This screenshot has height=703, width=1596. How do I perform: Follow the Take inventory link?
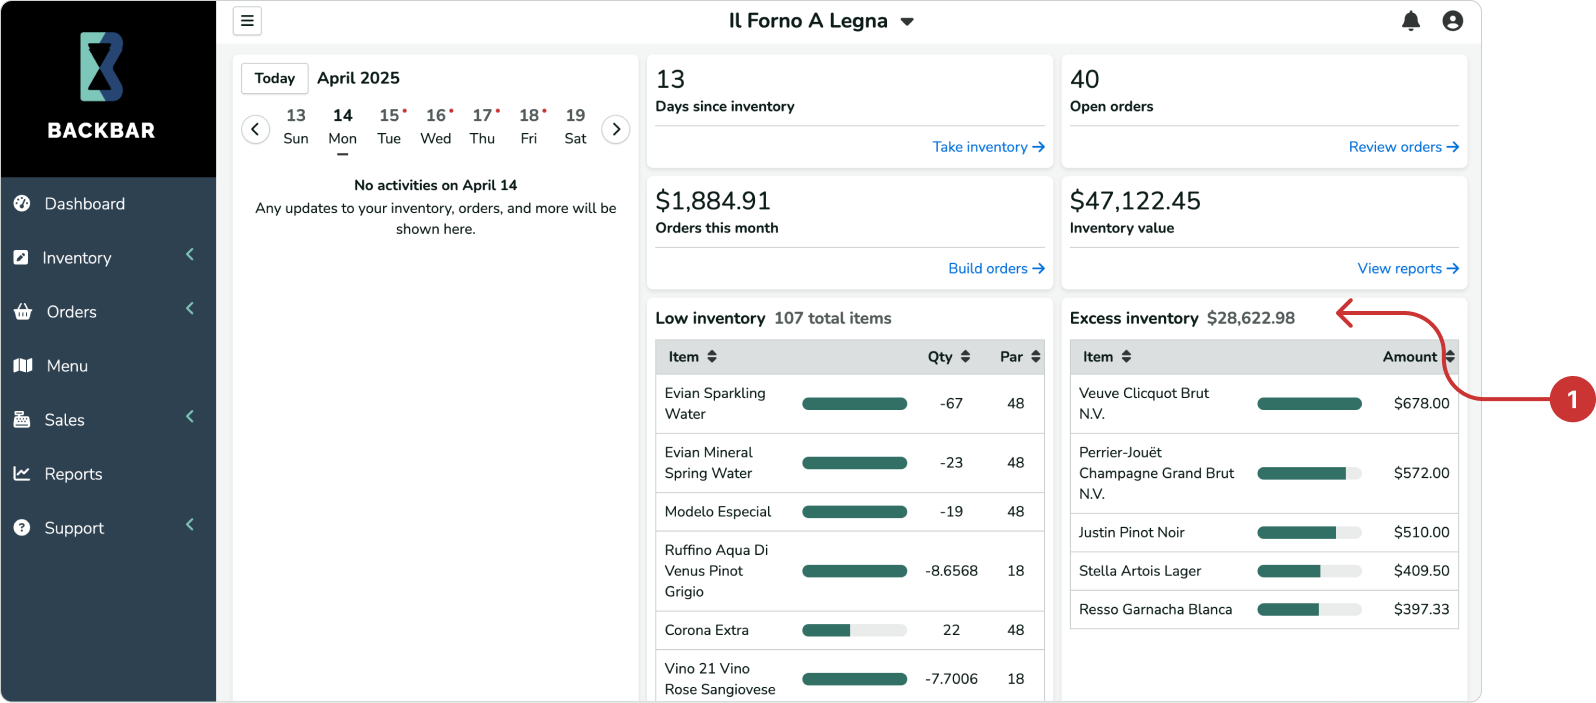988,147
